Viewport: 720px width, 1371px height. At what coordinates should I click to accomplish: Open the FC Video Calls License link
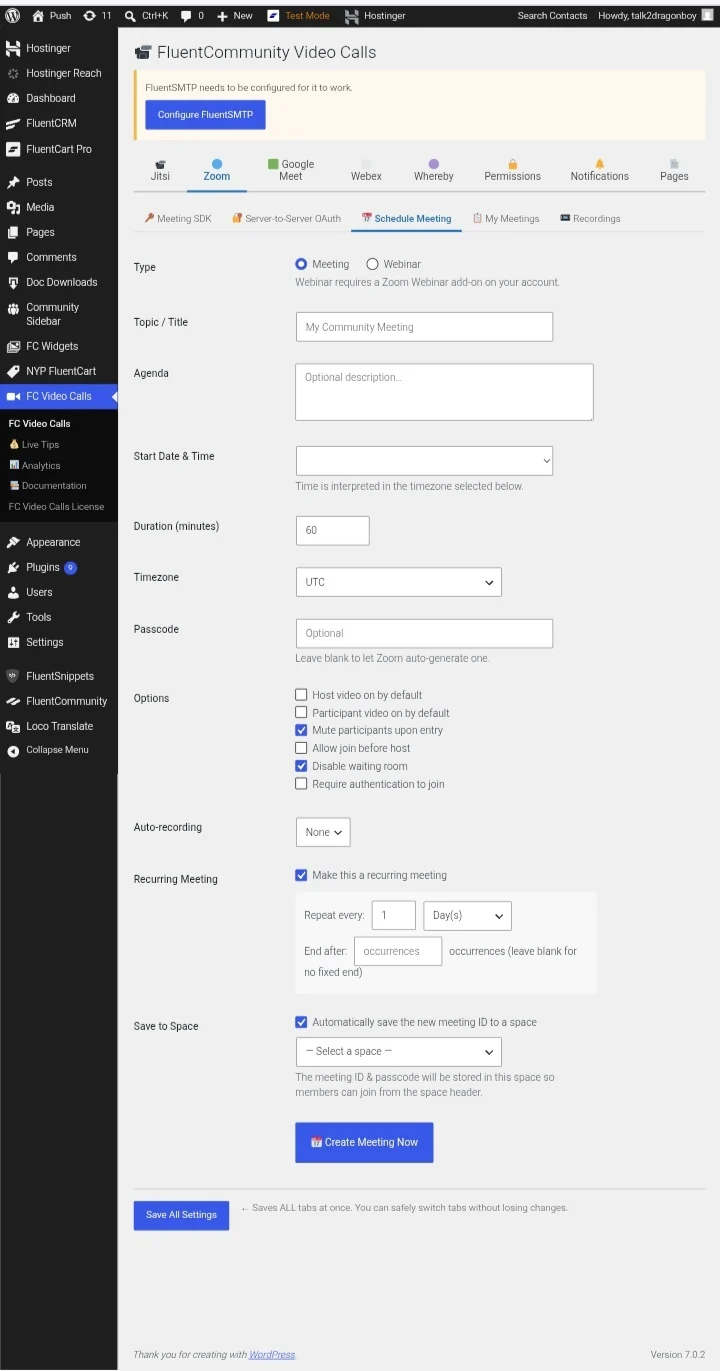(56, 507)
